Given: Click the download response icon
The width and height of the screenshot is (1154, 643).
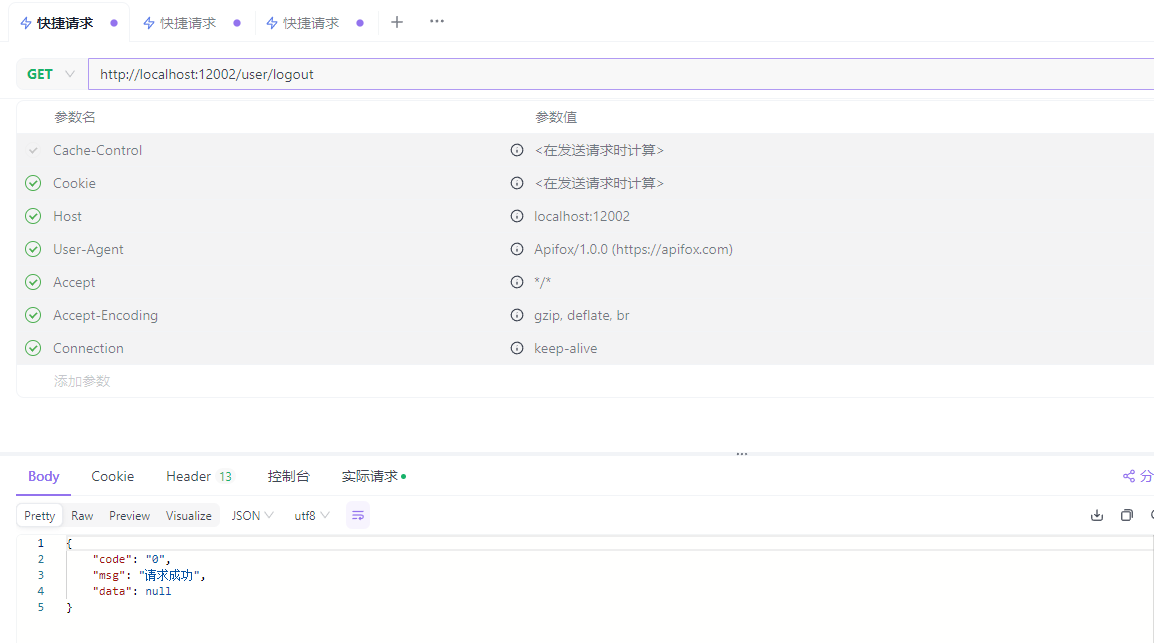Looking at the screenshot, I should tap(1097, 516).
